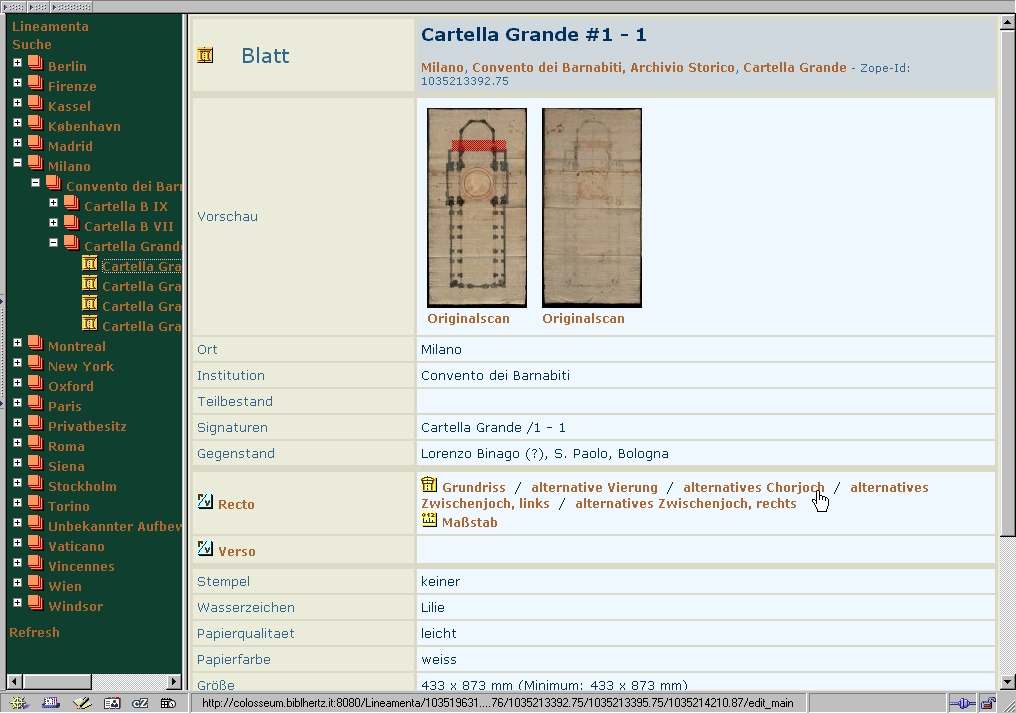
Task: Click the Verso edit icon
Action: pos(205,549)
